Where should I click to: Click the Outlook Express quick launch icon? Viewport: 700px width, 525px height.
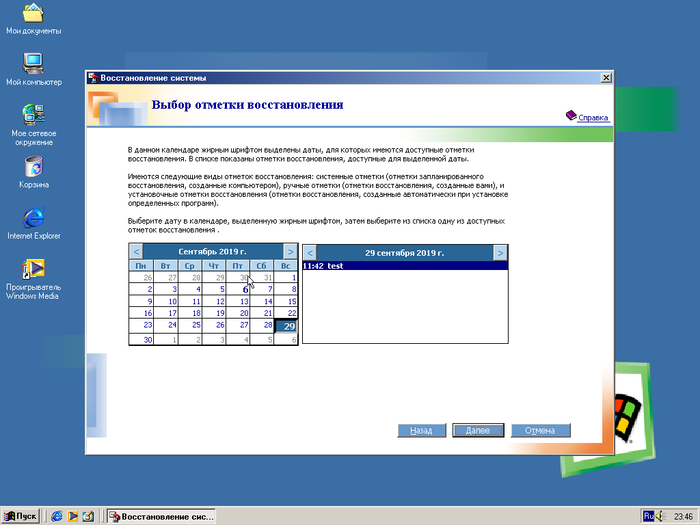(x=88, y=517)
